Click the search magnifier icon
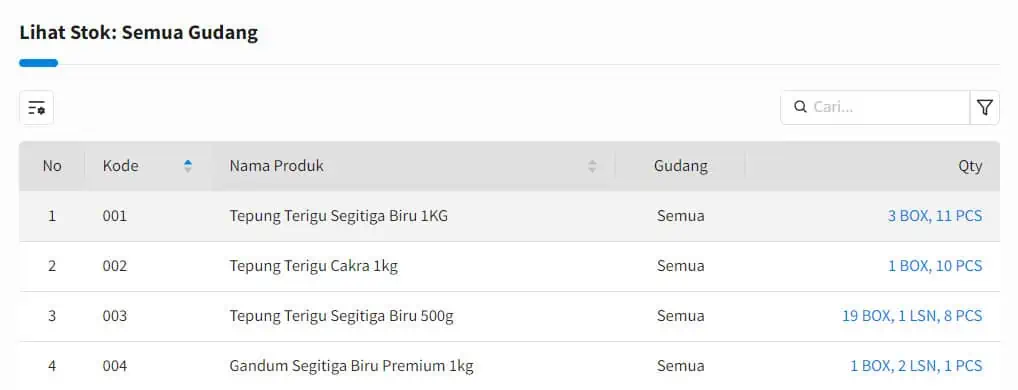The image size is (1018, 390). click(801, 107)
